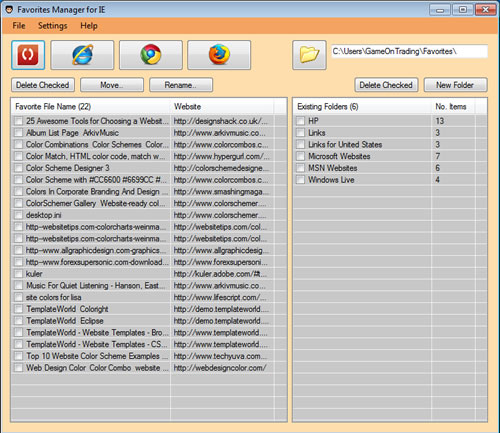Sort by Favorite File Name column header
500x433 pixels.
click(x=91, y=107)
